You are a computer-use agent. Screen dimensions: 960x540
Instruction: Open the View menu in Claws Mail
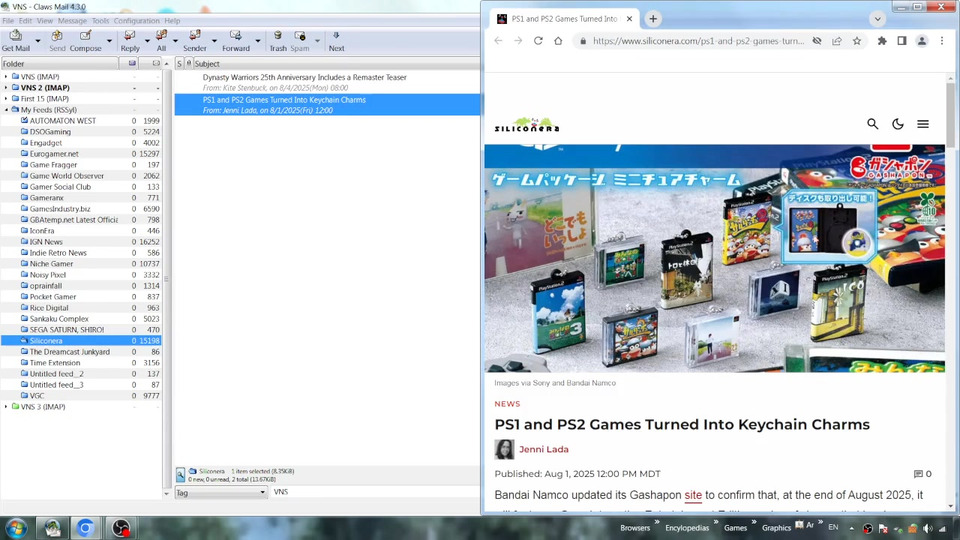45,21
